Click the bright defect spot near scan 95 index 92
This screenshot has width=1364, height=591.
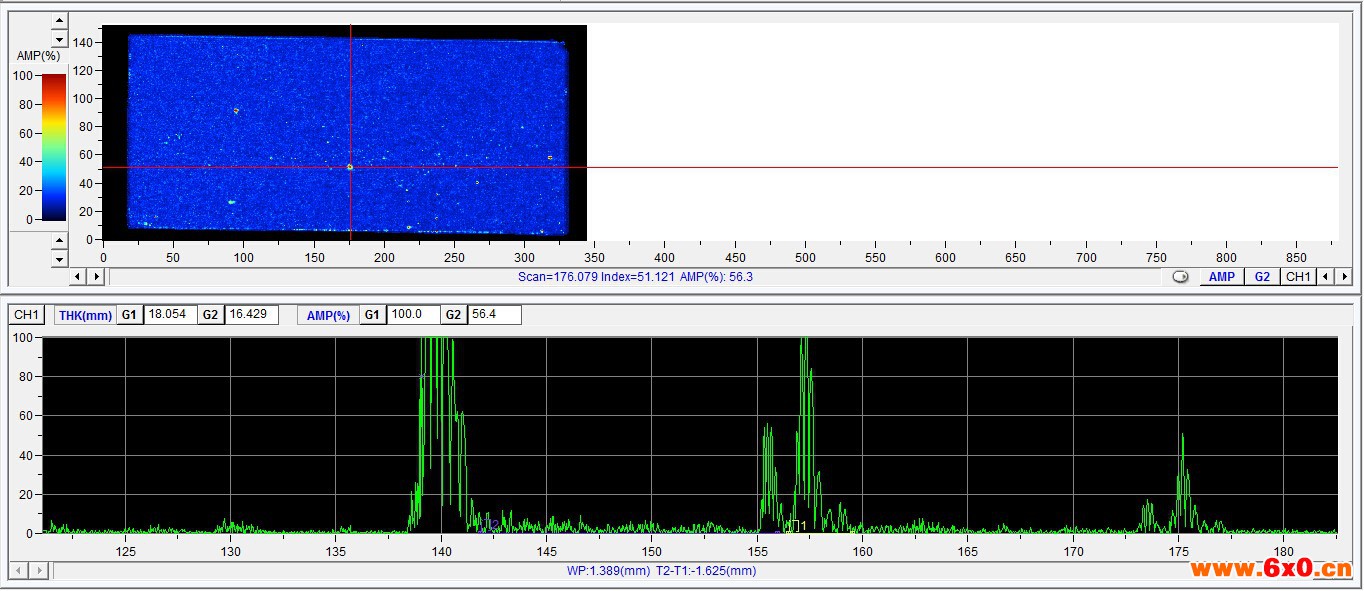236,111
